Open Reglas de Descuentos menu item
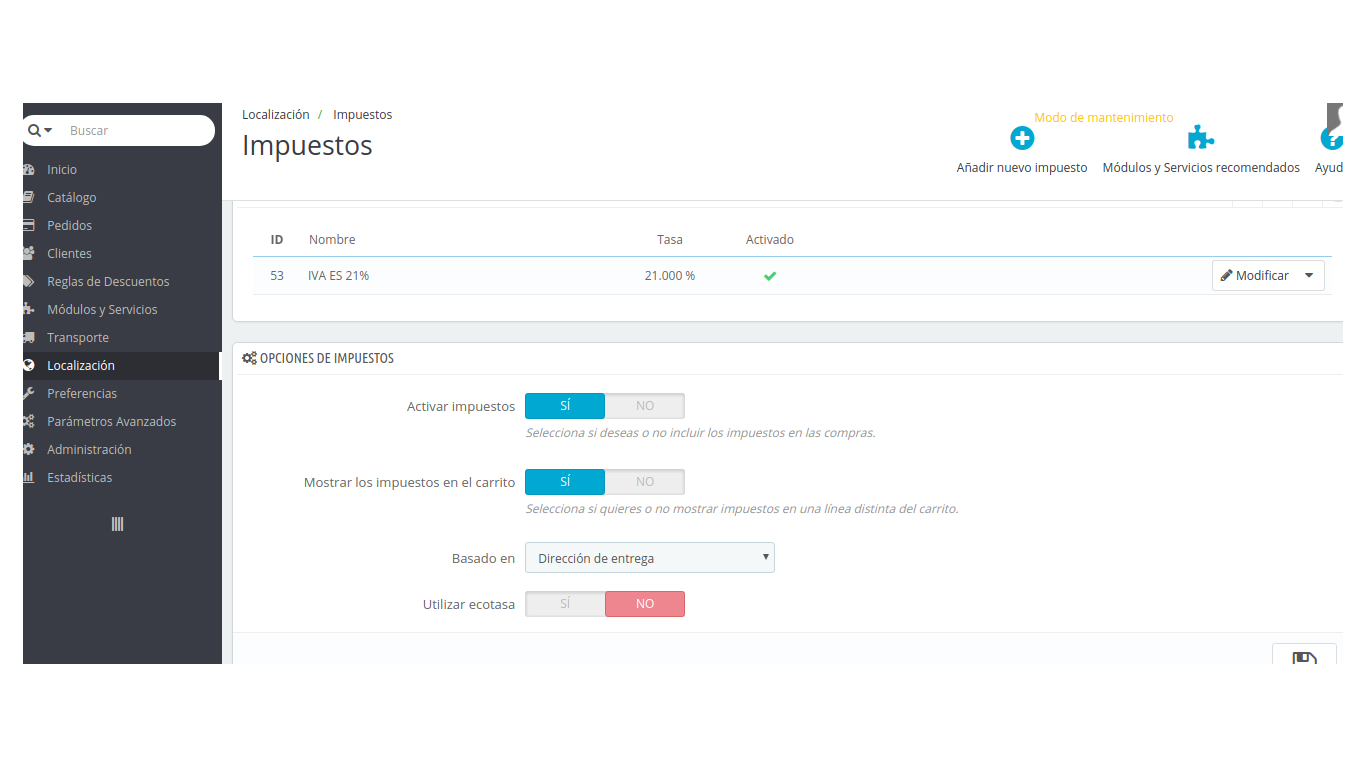 click(108, 282)
